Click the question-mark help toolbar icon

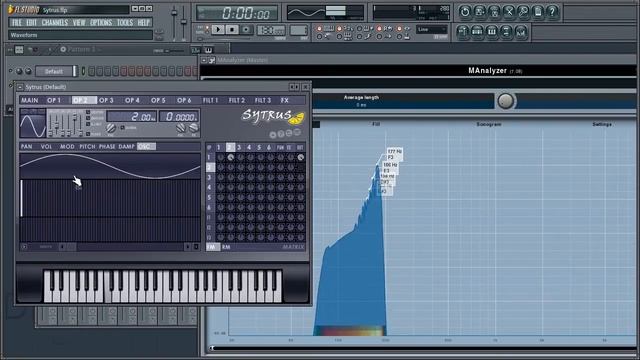553,12
